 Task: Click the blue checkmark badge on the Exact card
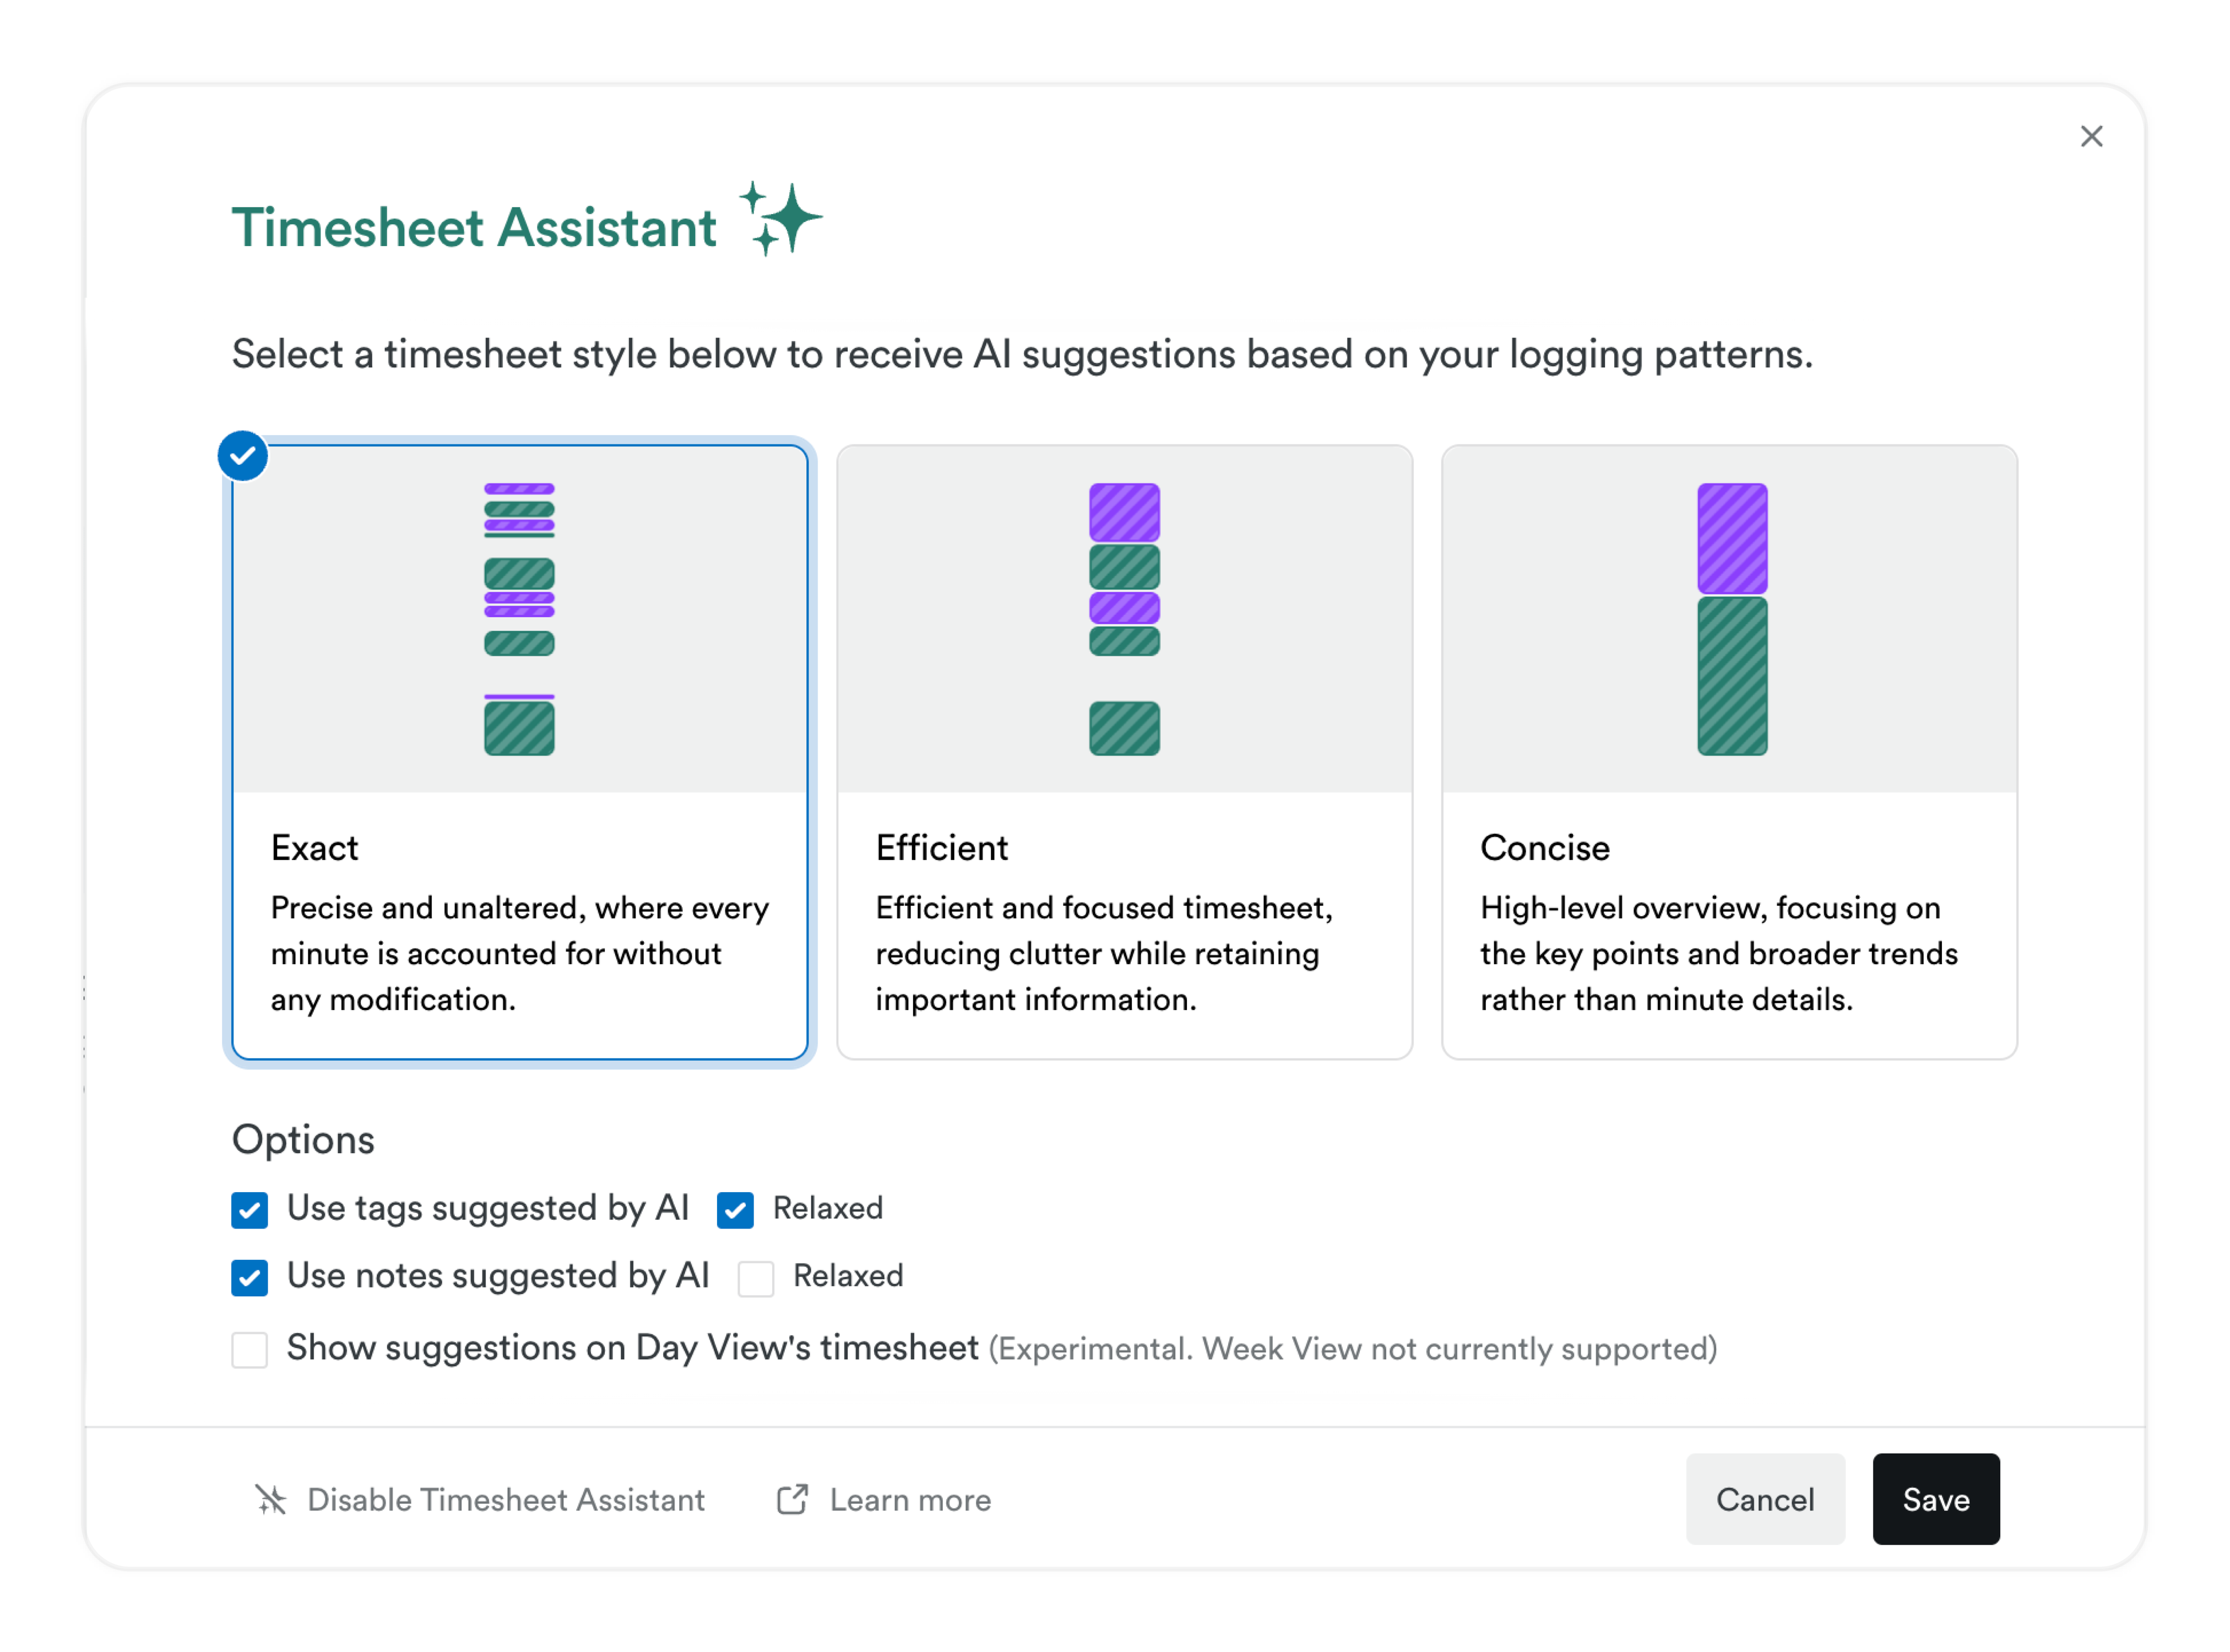(x=242, y=455)
